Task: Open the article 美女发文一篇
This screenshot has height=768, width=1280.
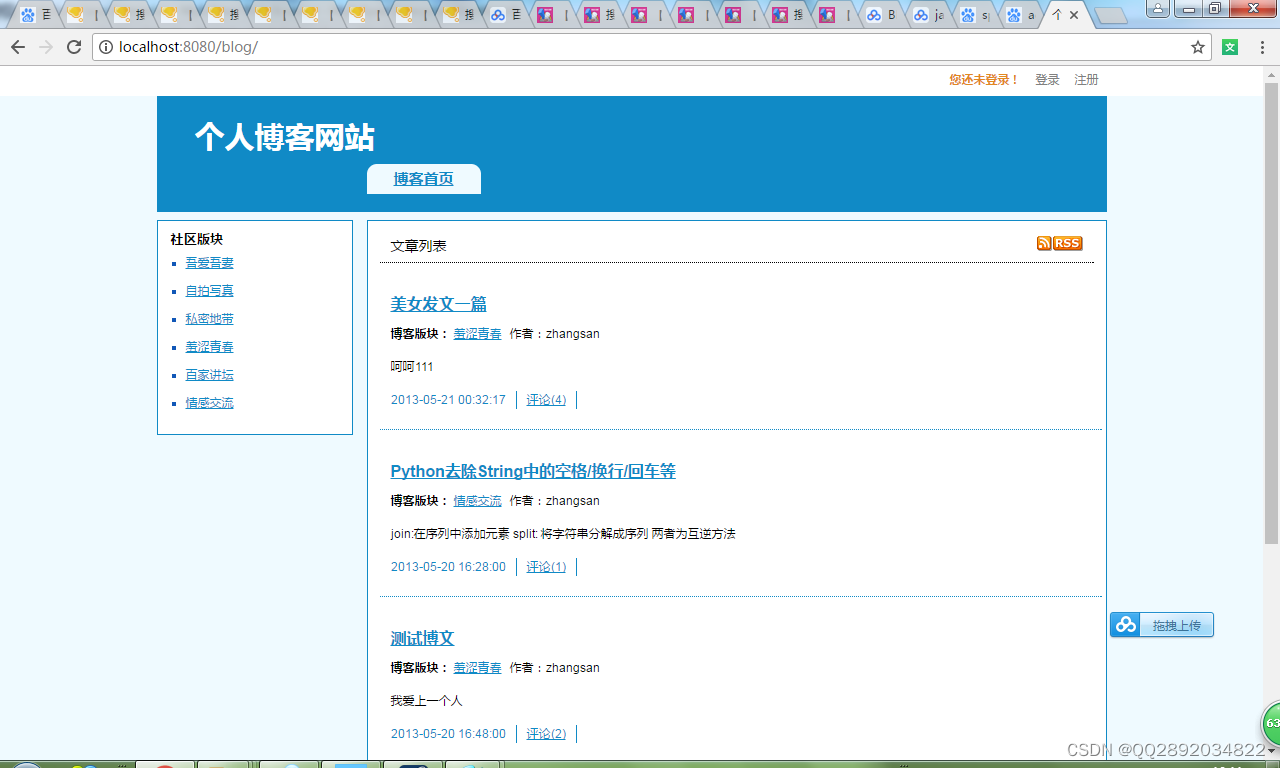Action: (x=438, y=304)
